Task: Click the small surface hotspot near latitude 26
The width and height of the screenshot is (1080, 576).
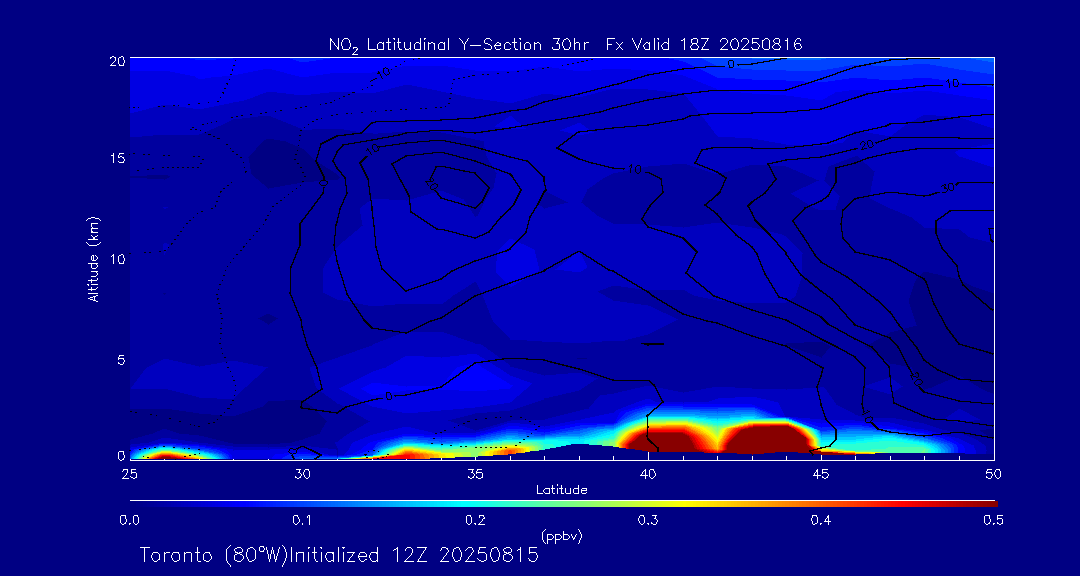Action: coord(165,454)
